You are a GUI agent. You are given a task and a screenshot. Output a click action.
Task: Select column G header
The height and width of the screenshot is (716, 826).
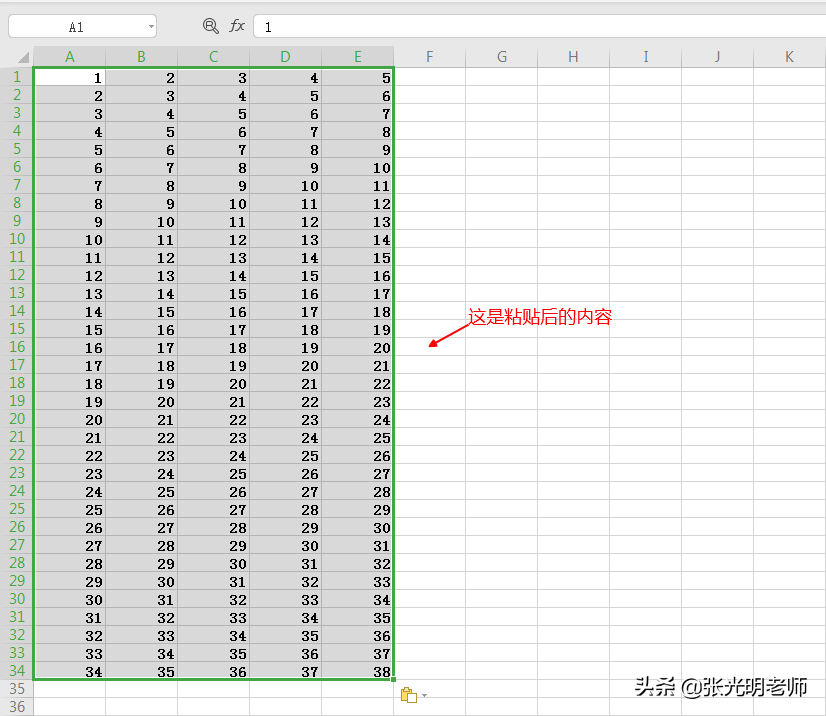(x=502, y=57)
